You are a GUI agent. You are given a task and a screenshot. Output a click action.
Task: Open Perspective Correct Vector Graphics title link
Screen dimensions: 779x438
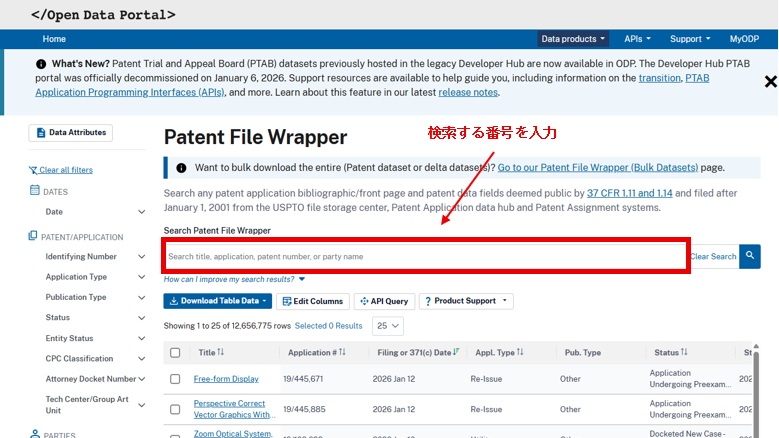(234, 409)
